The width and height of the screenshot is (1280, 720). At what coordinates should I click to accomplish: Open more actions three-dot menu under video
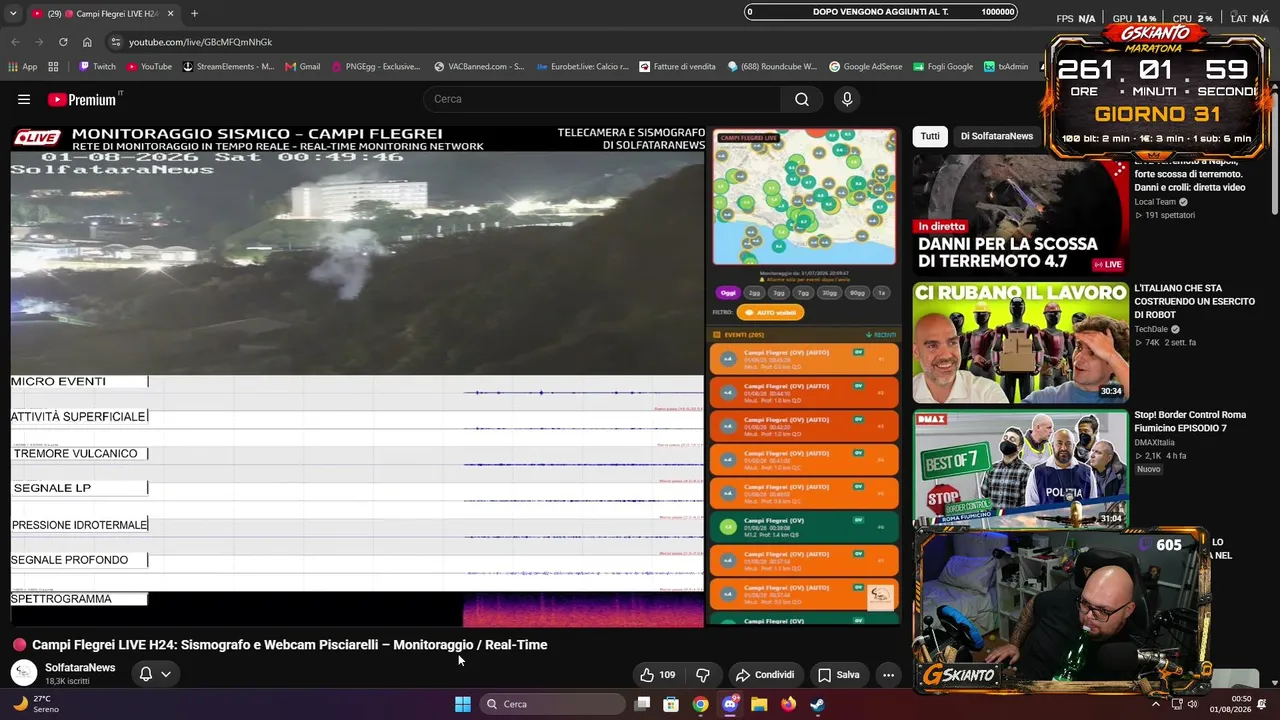(x=888, y=675)
